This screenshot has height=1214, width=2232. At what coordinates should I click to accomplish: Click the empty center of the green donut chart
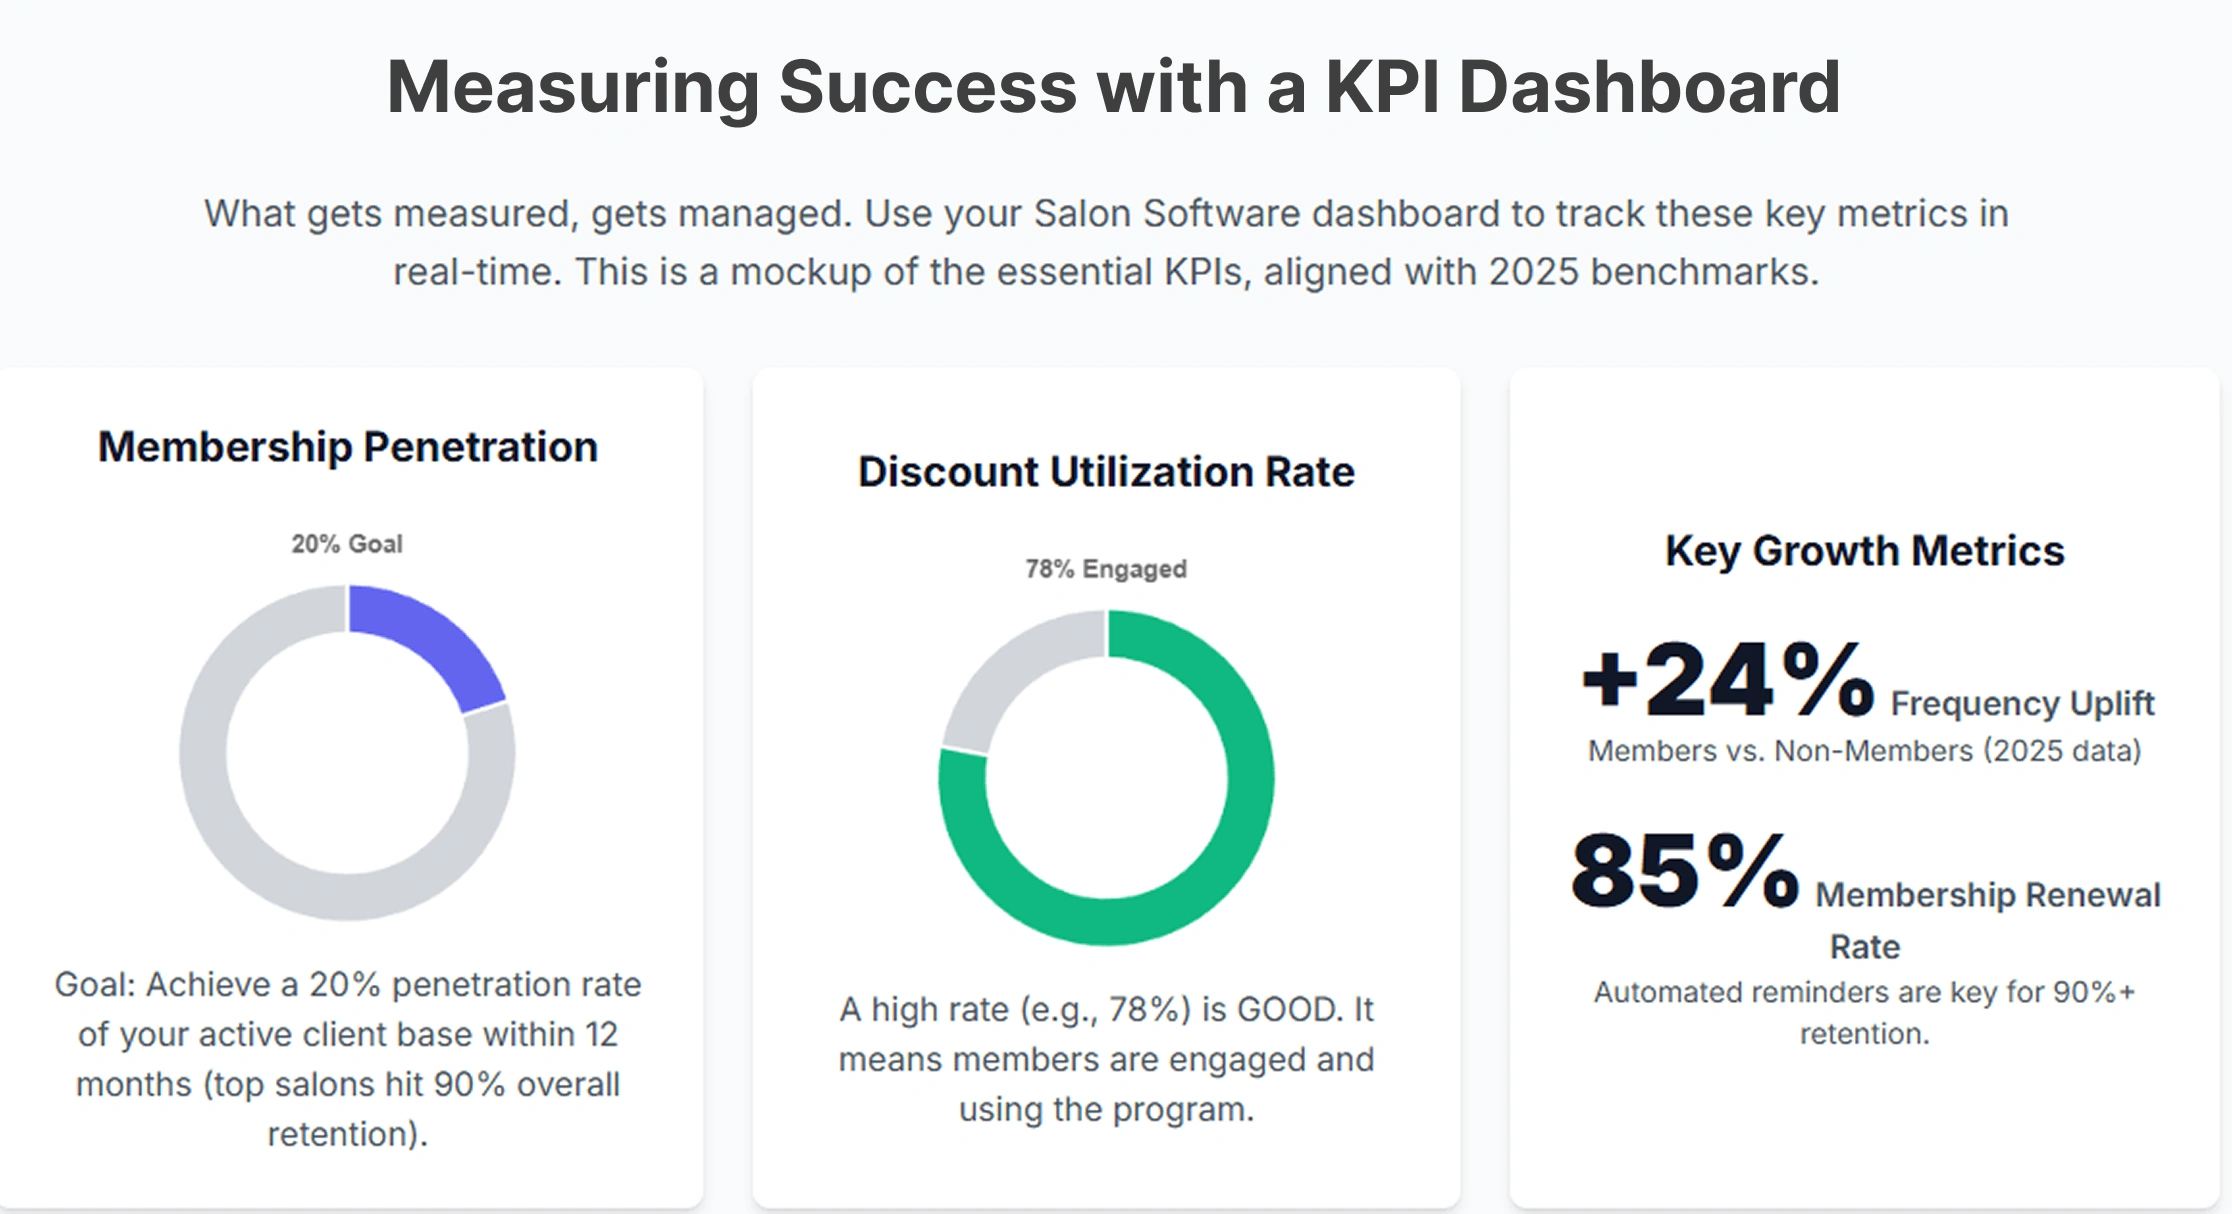(x=1106, y=778)
